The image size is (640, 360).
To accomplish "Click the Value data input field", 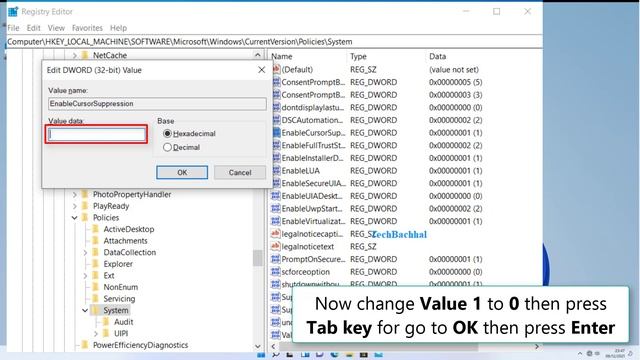I will 97,134.
